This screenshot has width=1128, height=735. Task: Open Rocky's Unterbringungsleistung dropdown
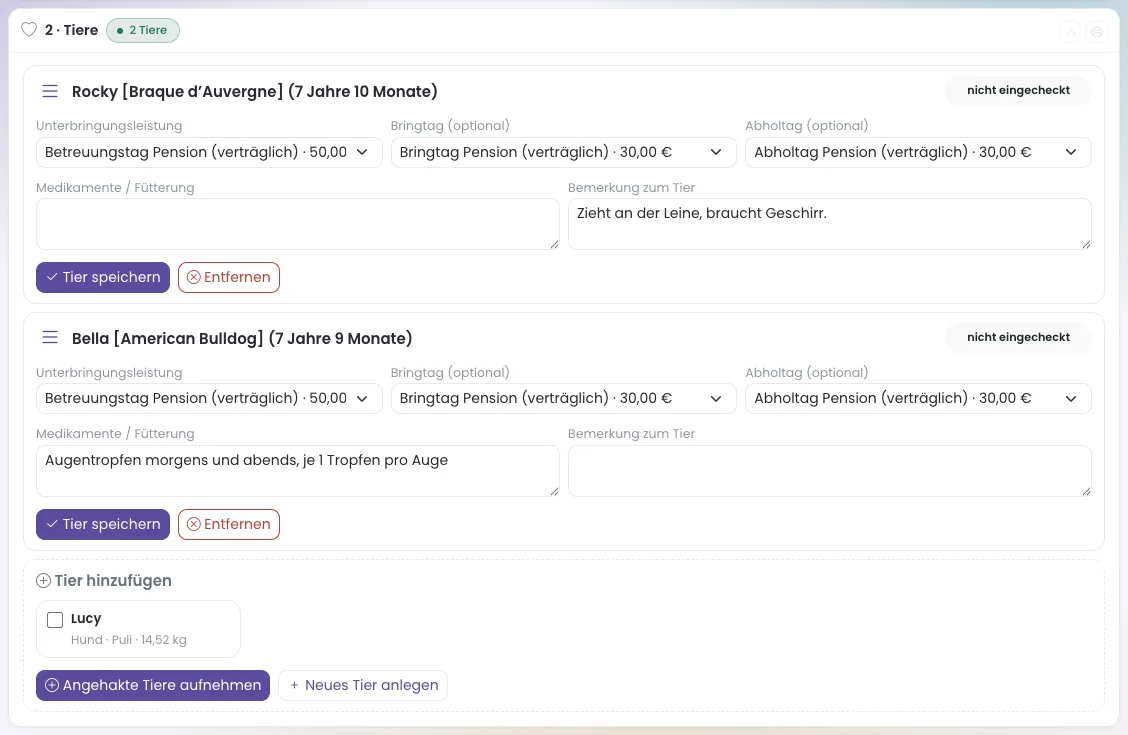coord(209,152)
